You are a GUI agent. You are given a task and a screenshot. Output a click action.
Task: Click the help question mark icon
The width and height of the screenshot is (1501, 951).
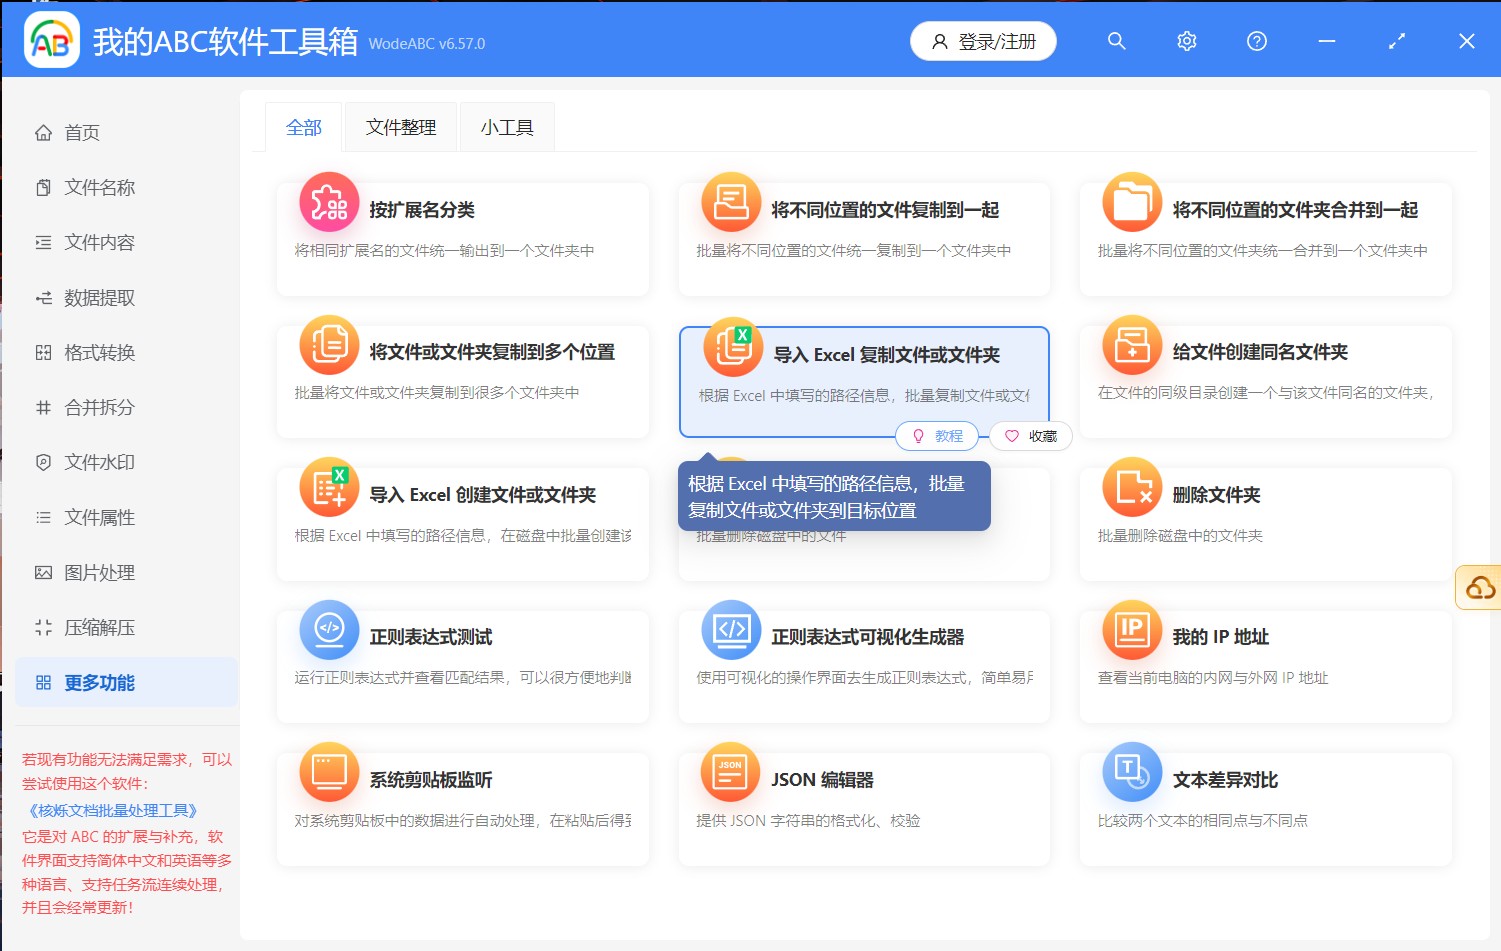click(1257, 41)
